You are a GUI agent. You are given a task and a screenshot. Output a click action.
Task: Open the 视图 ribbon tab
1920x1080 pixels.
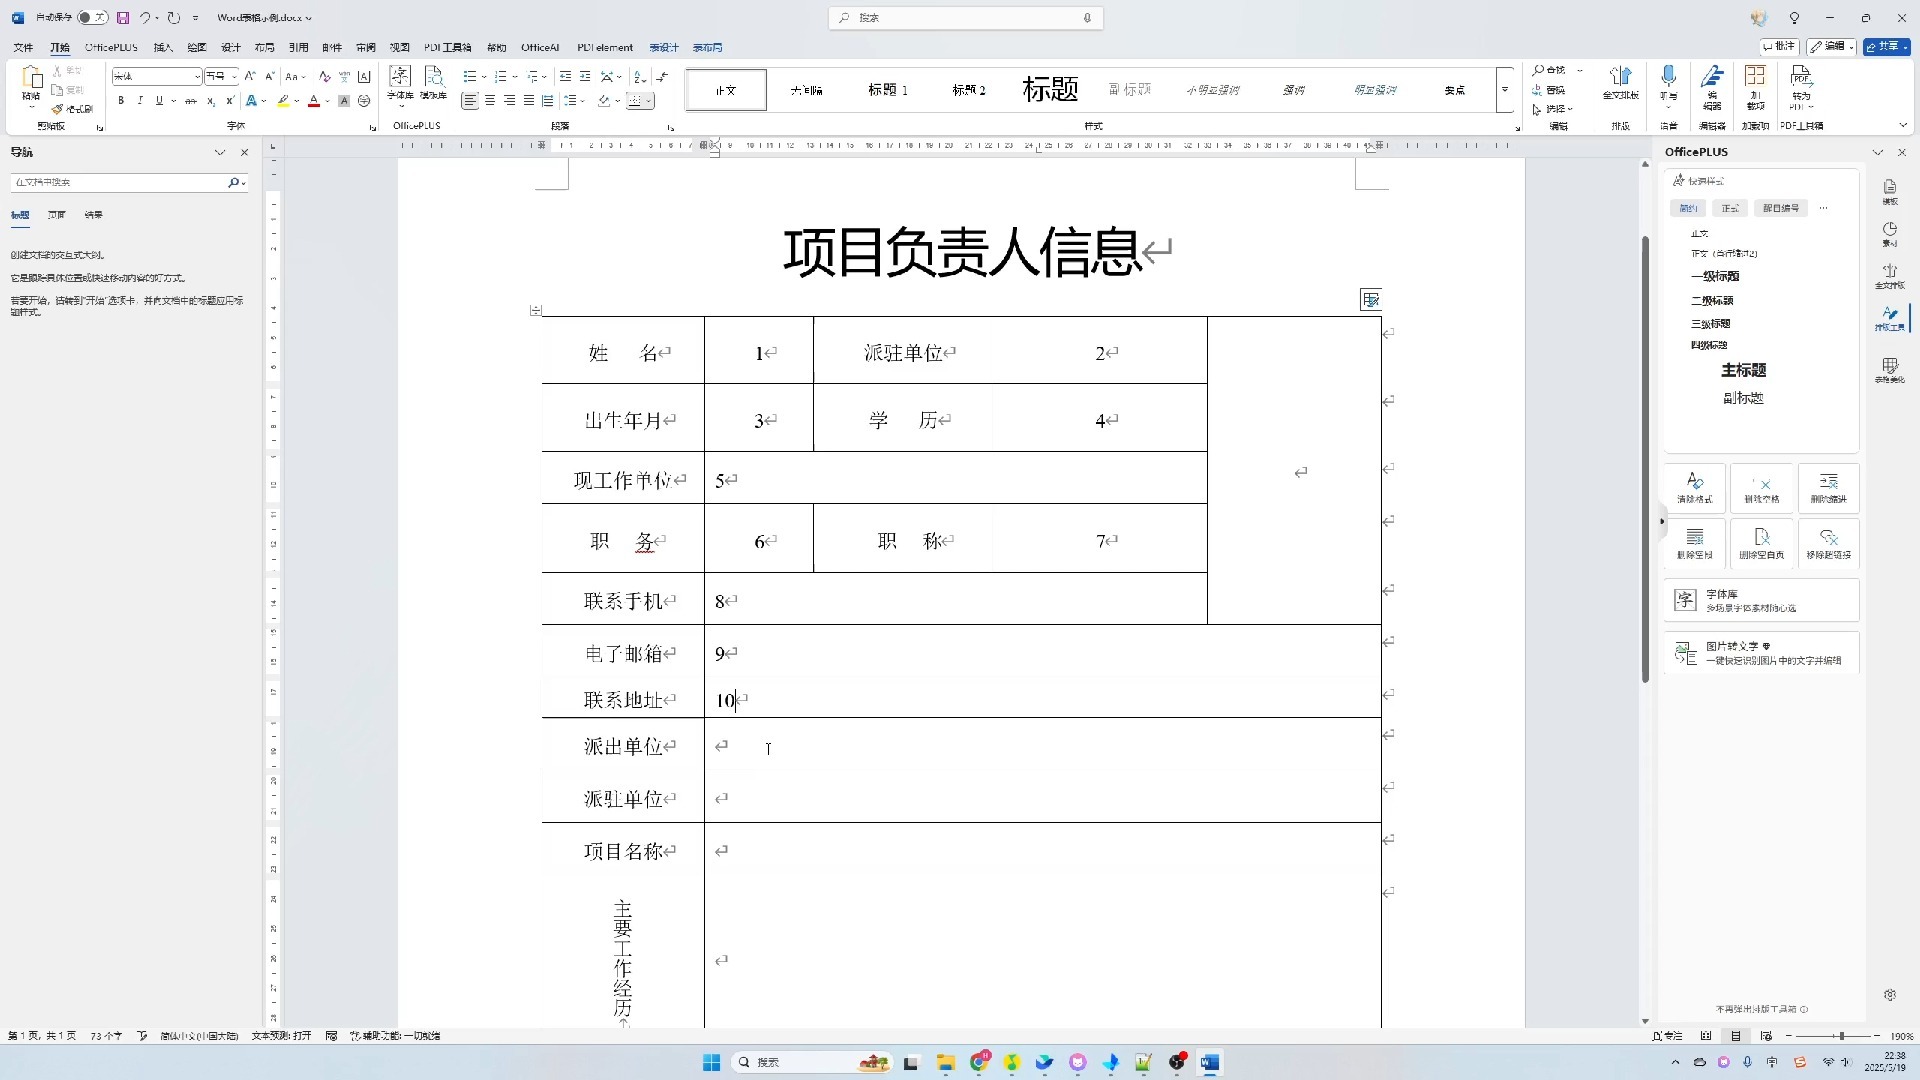(x=399, y=47)
